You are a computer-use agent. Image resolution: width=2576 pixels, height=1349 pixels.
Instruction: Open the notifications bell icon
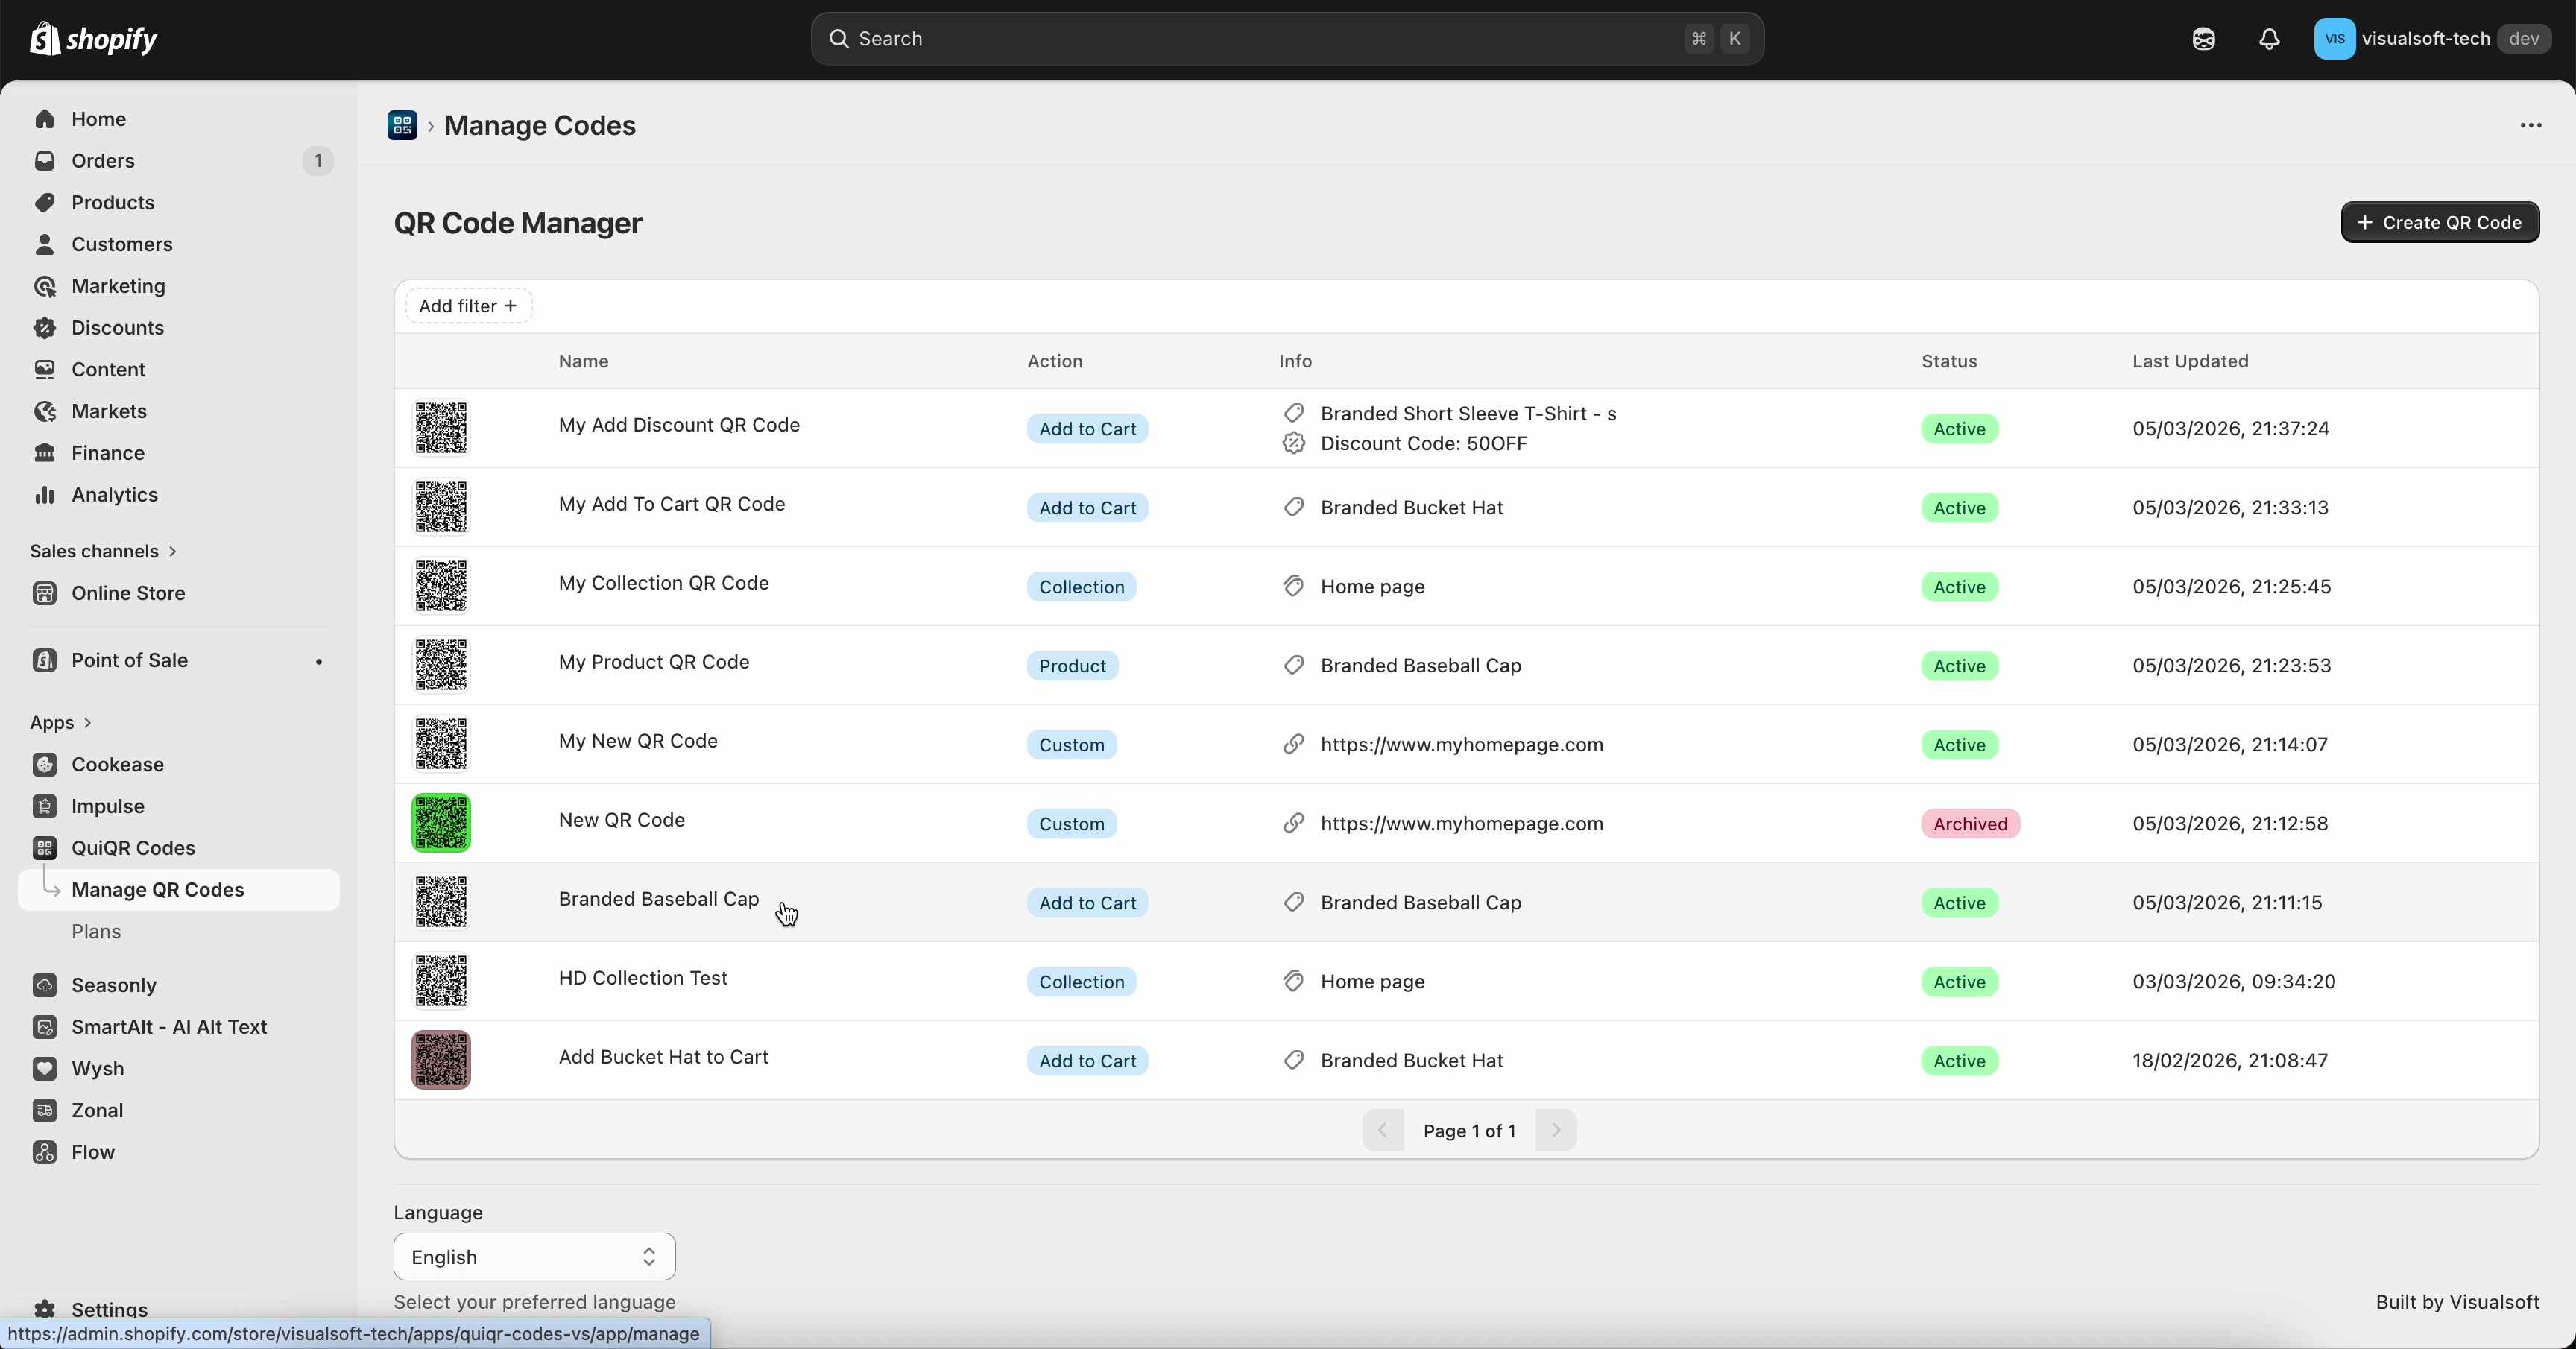click(2268, 38)
